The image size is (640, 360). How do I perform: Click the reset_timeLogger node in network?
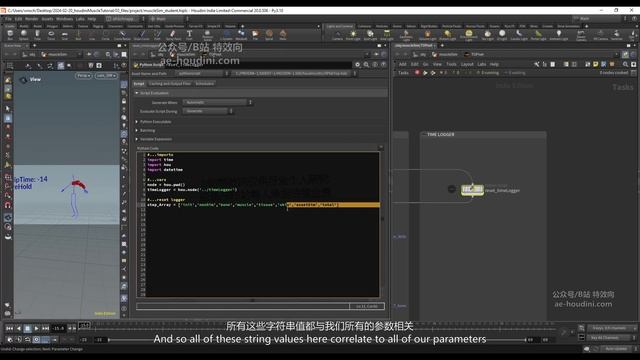[x=472, y=189]
